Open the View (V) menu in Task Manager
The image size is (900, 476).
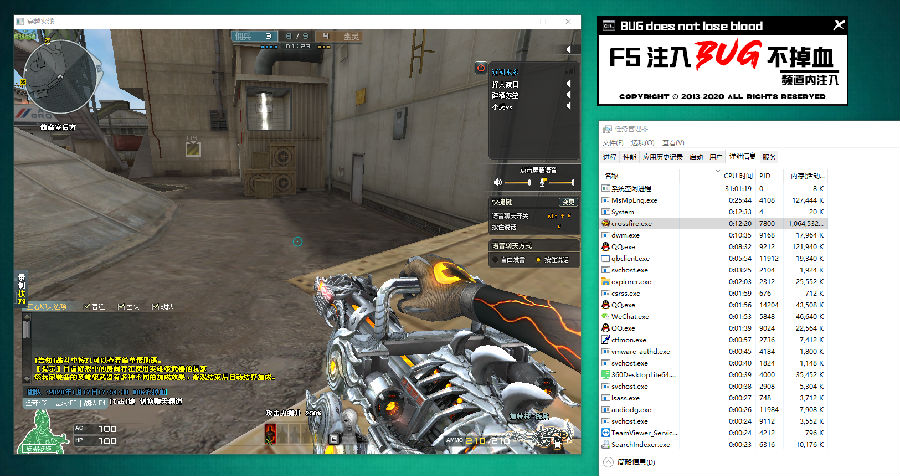coord(673,142)
